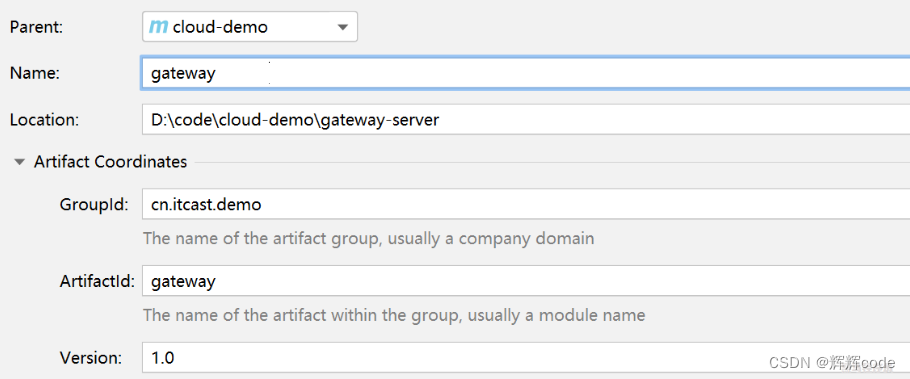Click the Name field containing gateway

(525, 73)
